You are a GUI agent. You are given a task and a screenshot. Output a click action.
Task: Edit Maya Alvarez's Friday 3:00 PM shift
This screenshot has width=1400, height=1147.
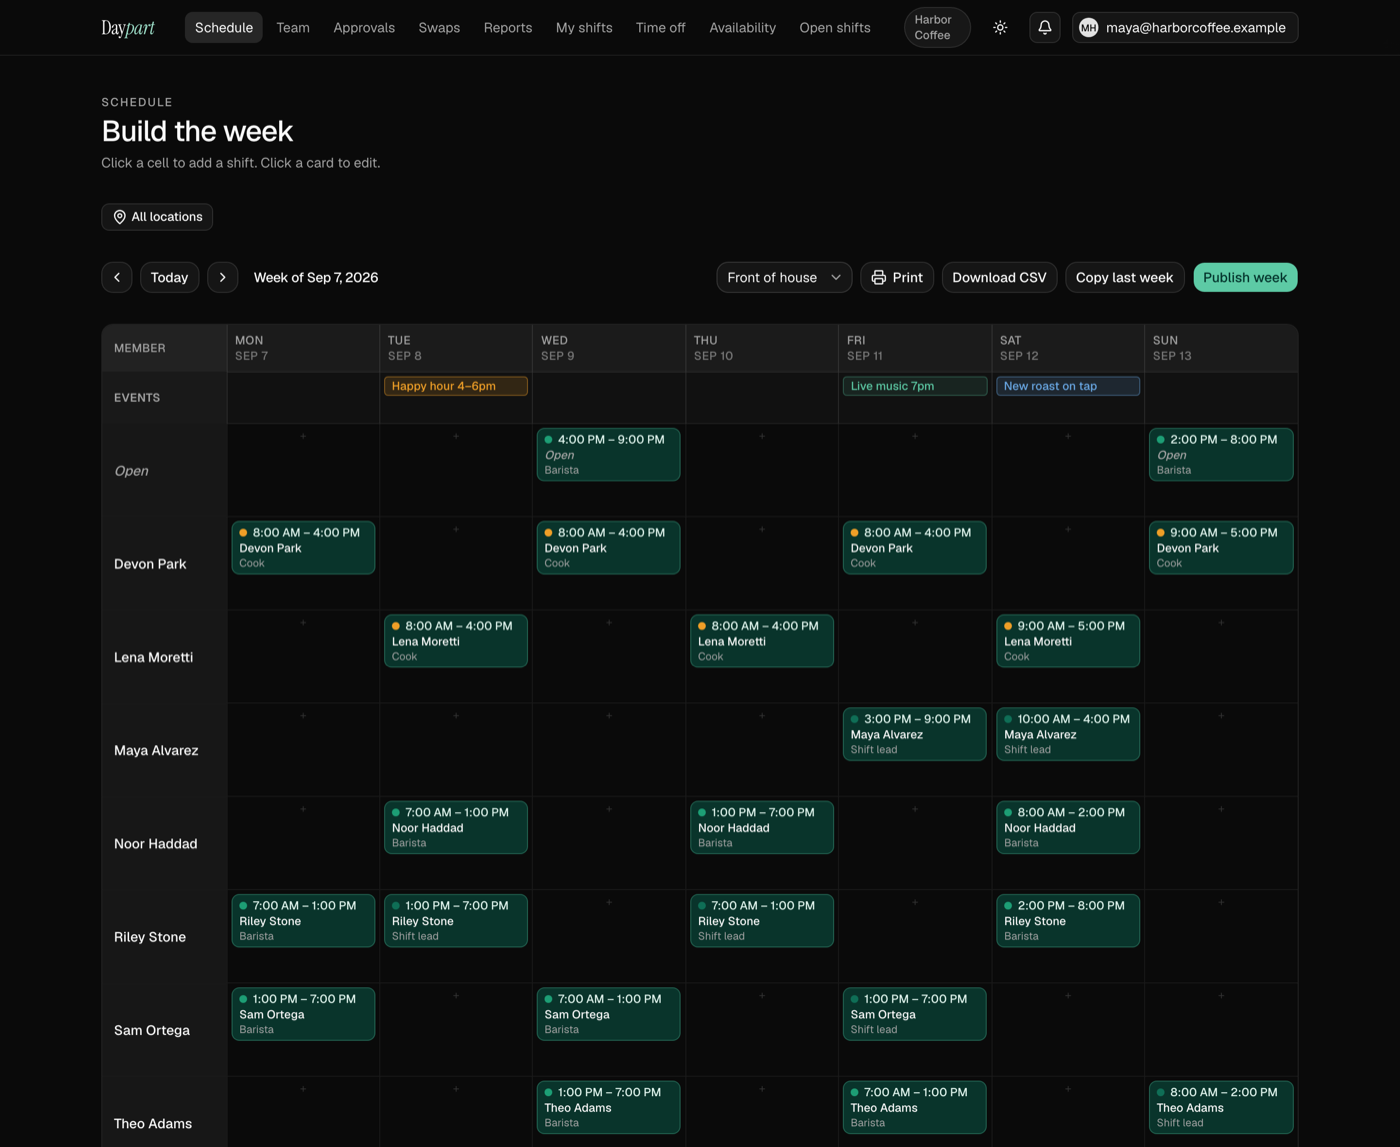[x=915, y=734]
